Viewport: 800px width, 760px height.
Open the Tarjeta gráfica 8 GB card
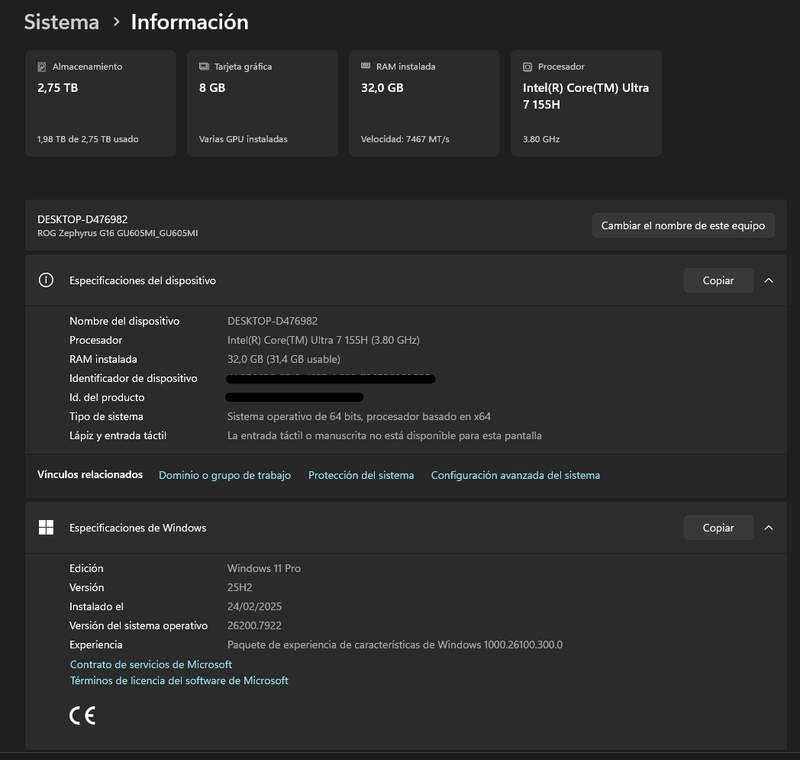click(262, 103)
